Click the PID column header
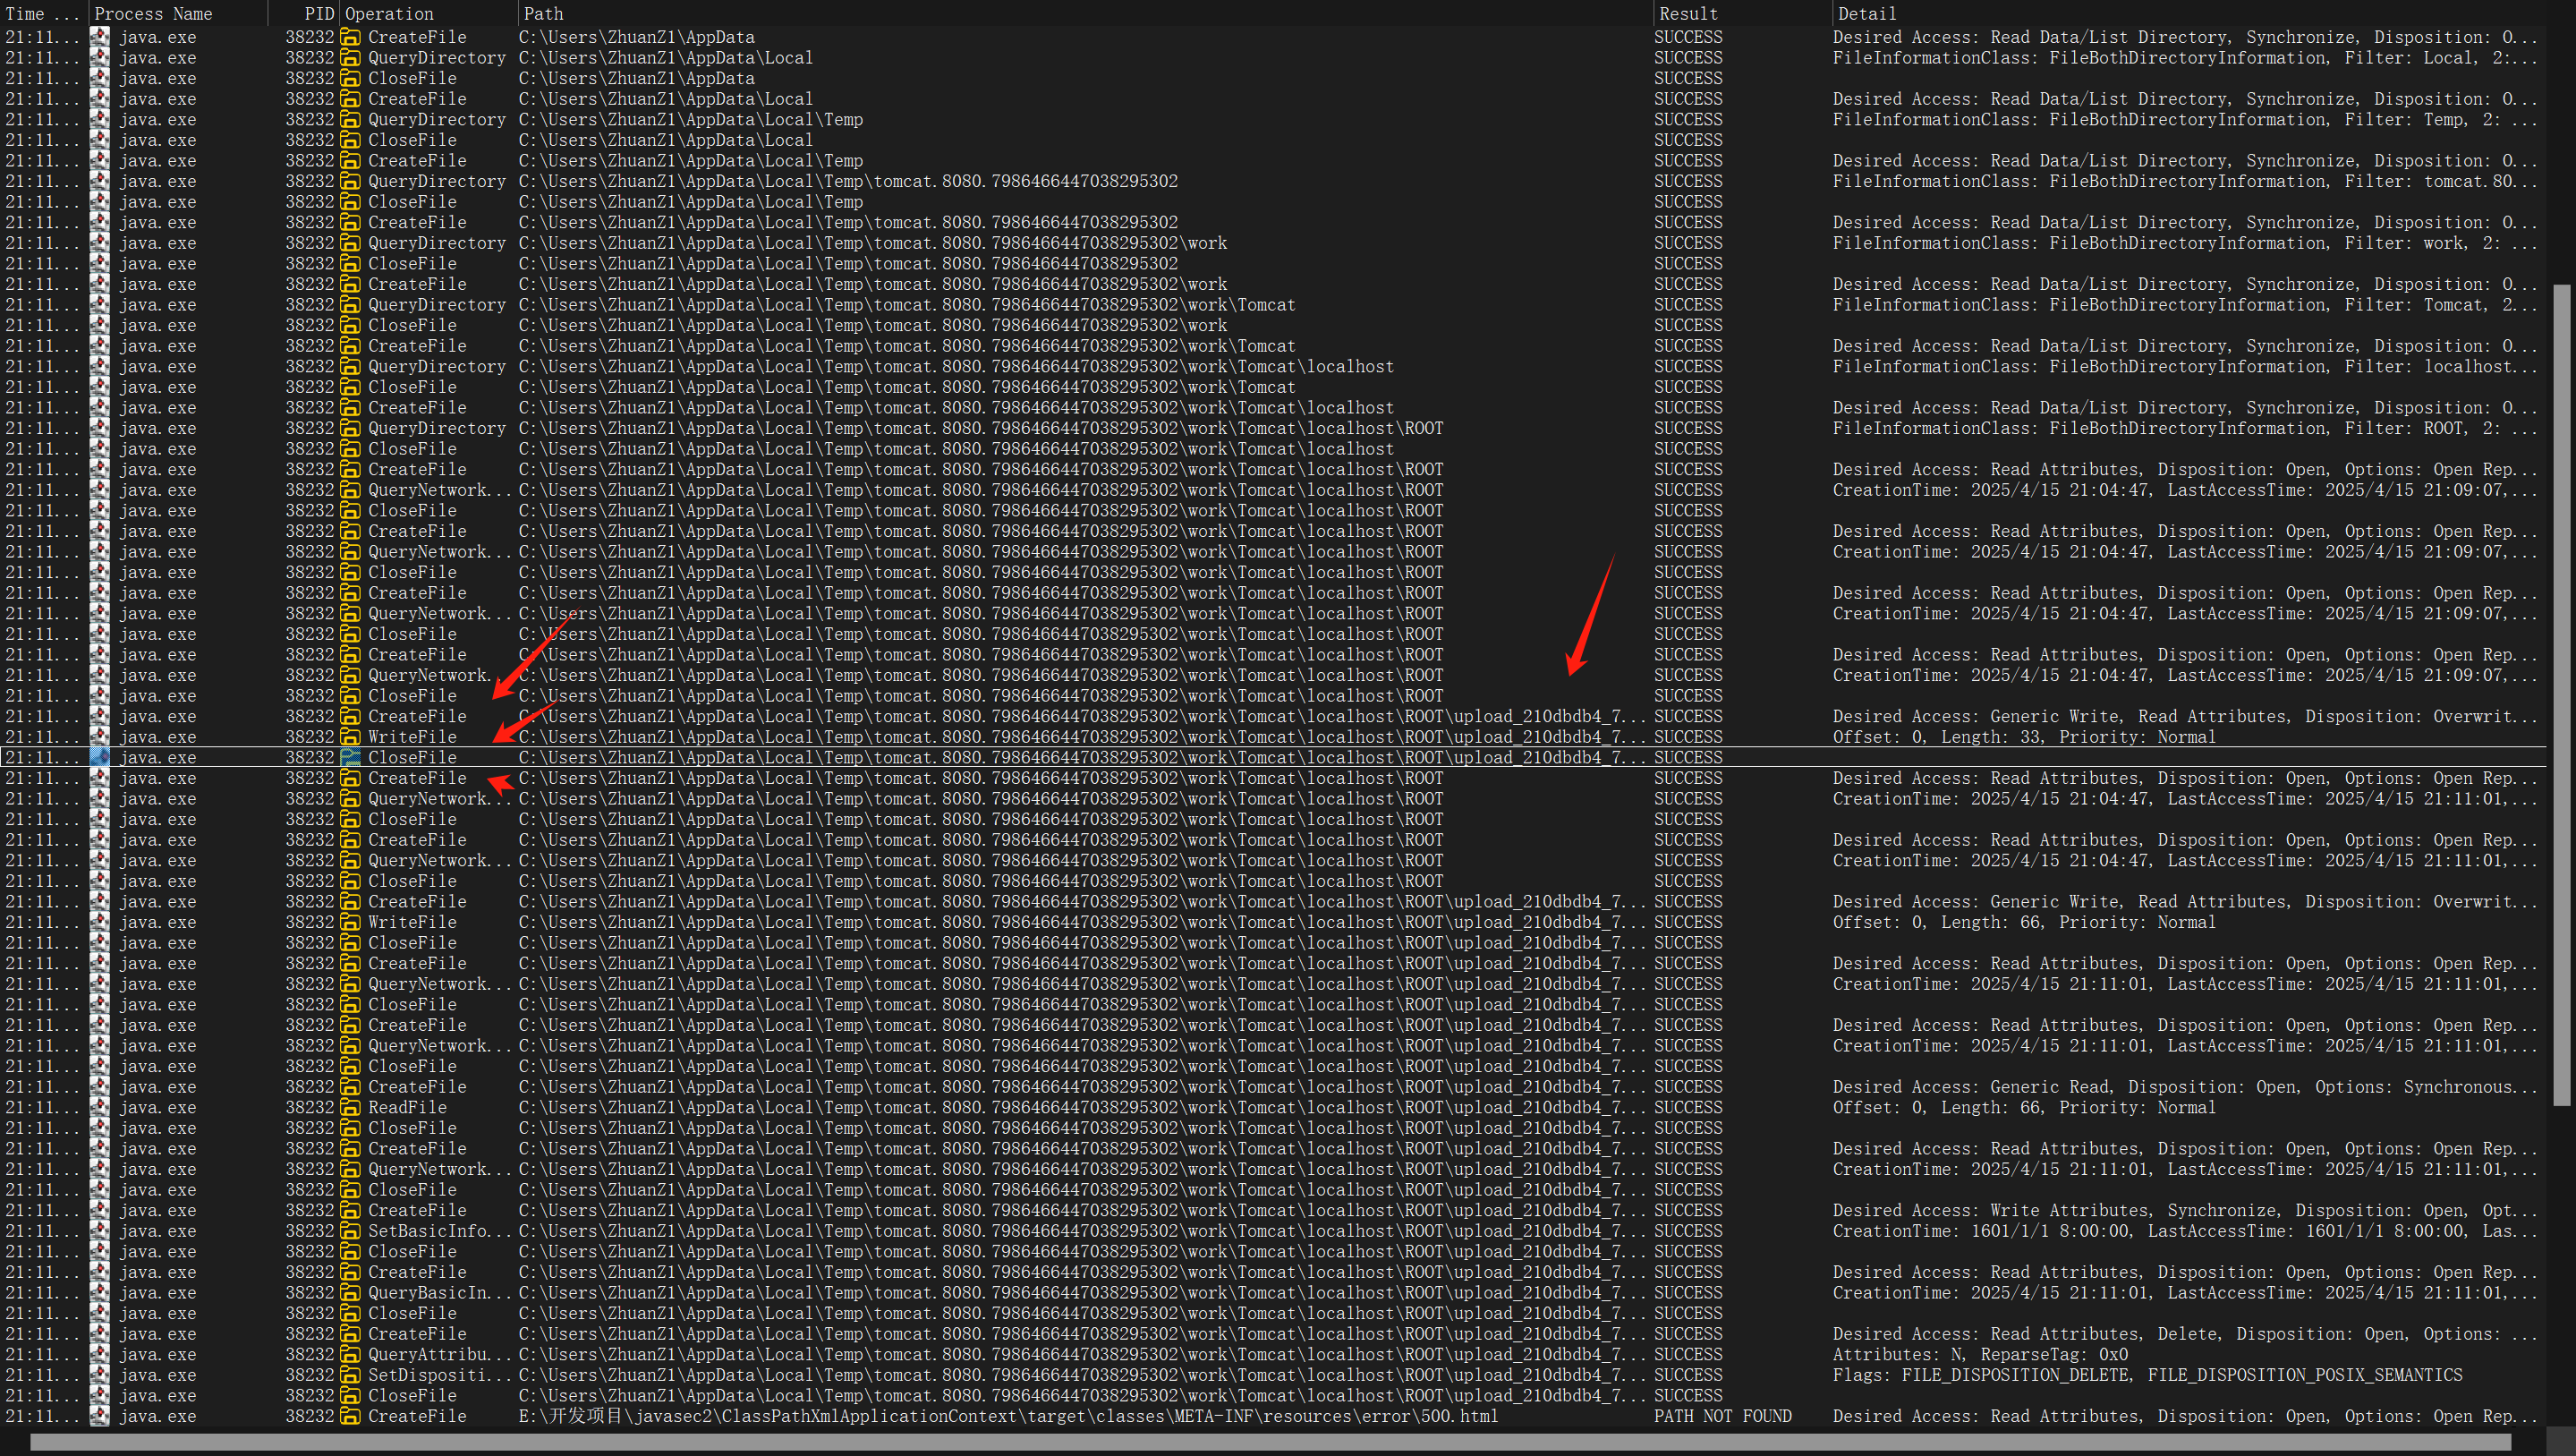The image size is (2576, 1456). 318,13
